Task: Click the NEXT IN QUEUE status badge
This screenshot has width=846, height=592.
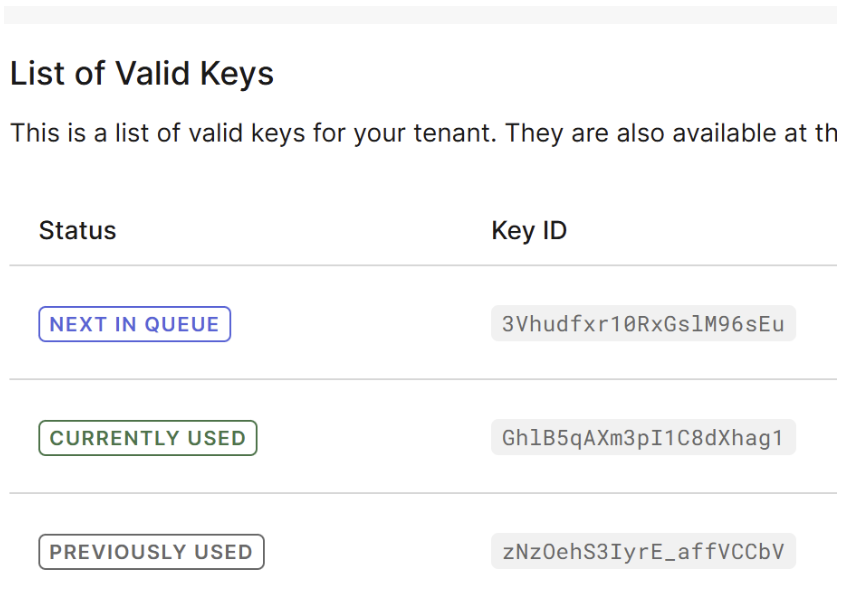Action: [x=134, y=324]
